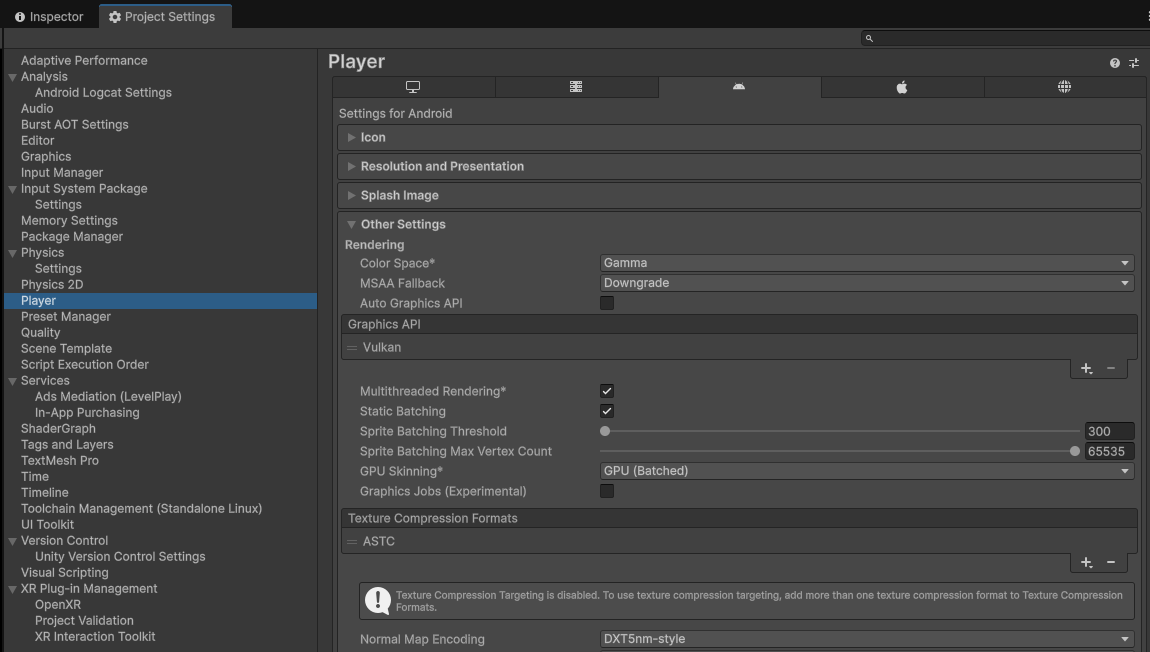1150x652 pixels.
Task: Open OpenXR settings
Action: tap(58, 605)
